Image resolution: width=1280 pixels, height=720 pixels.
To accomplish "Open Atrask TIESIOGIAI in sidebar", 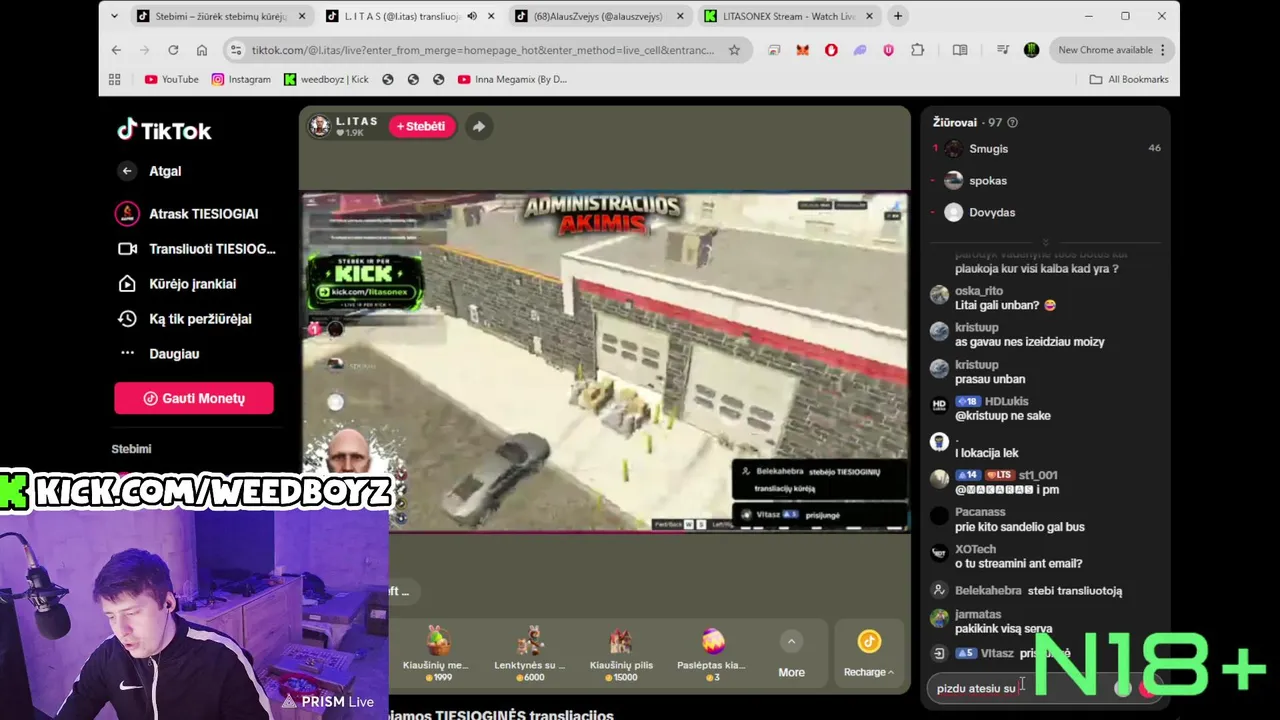I will click(x=189, y=214).
